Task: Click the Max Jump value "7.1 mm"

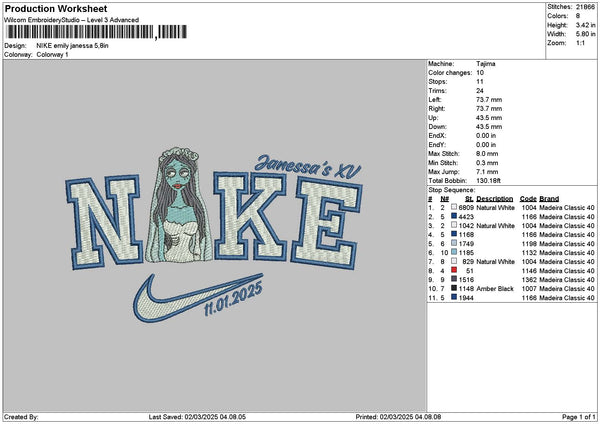Action: point(487,172)
